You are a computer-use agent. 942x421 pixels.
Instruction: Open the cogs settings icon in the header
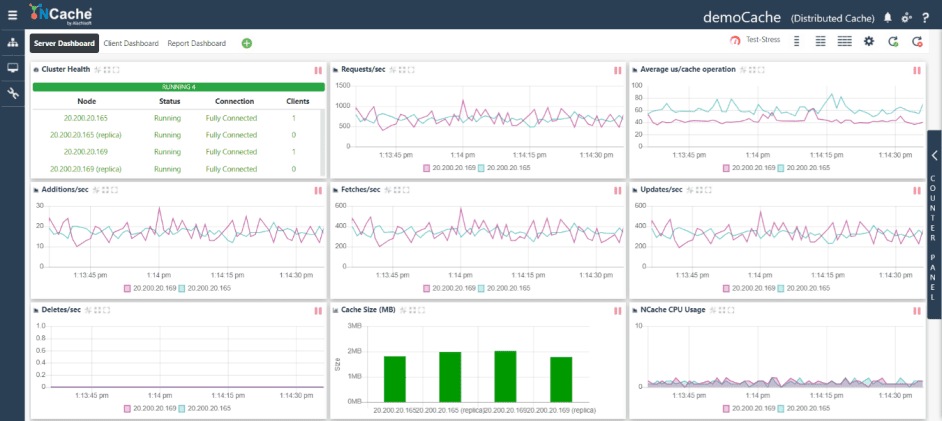point(907,18)
